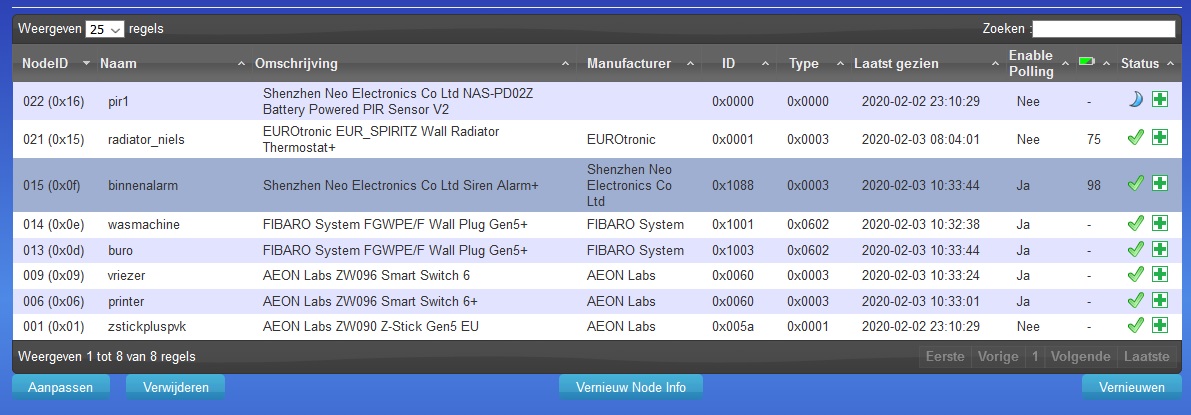
Task: Sort table by NodeID column header
Action: (45, 64)
